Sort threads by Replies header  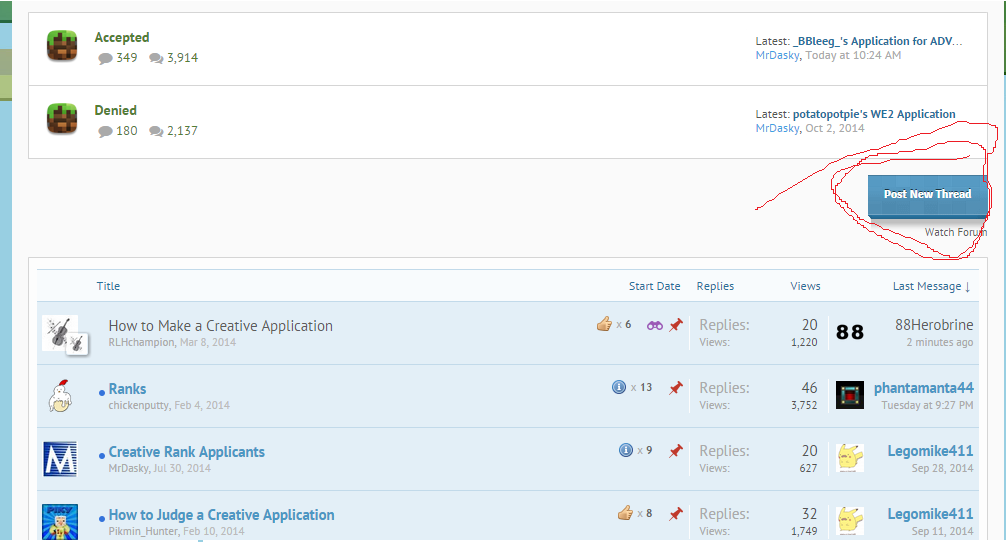pyautogui.click(x=715, y=286)
